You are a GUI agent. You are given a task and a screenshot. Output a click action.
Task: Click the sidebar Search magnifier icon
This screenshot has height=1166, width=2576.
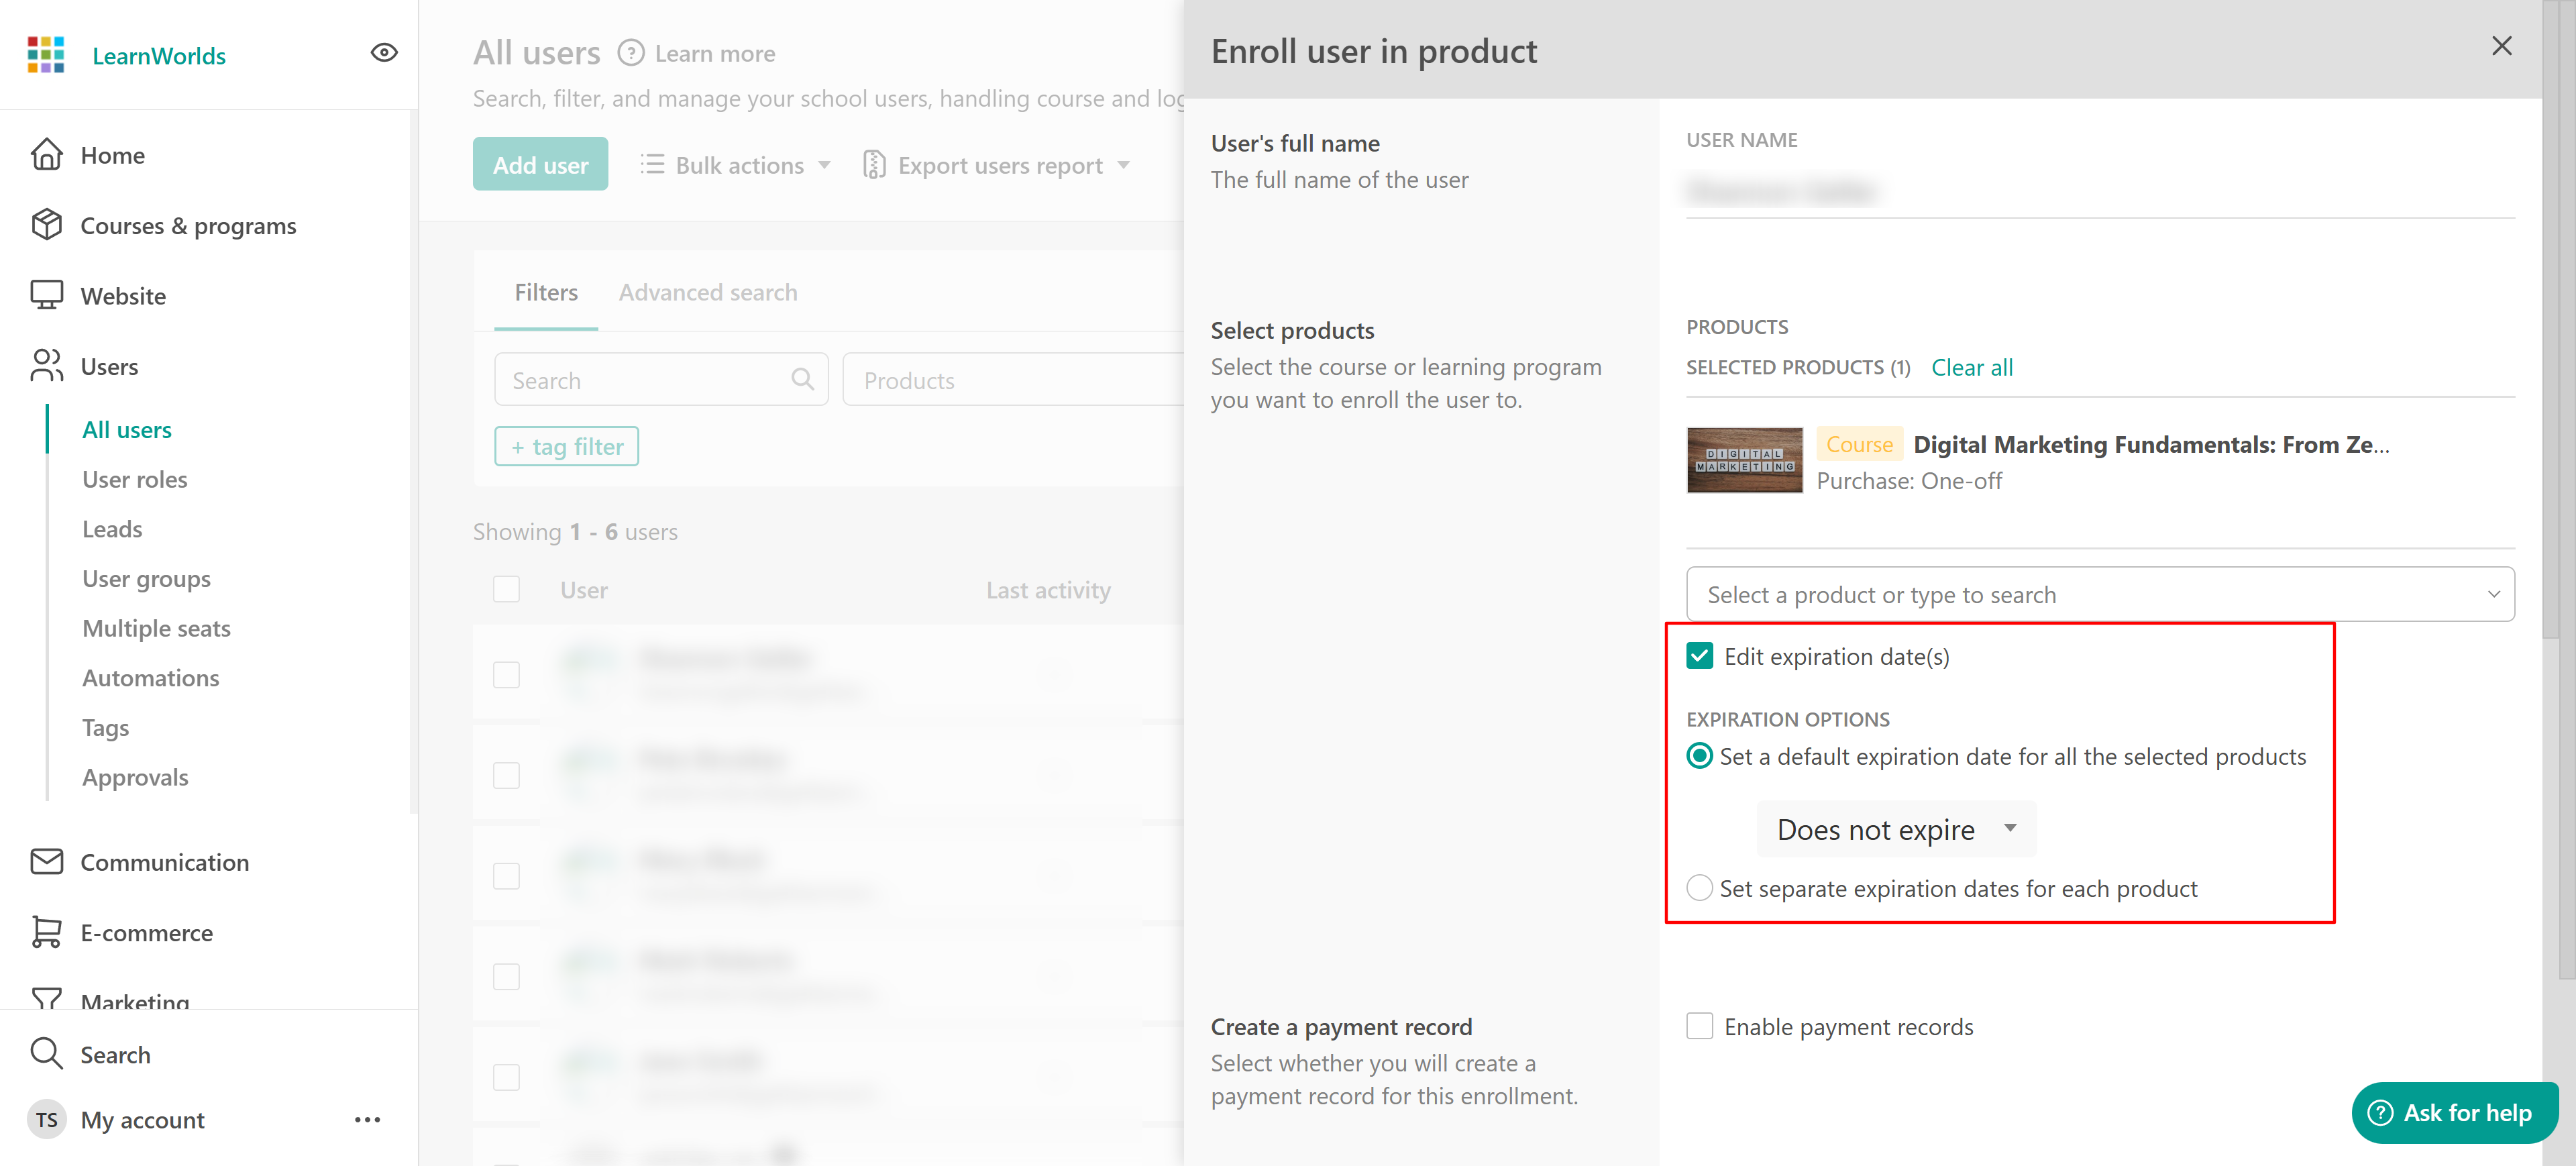tap(46, 1053)
